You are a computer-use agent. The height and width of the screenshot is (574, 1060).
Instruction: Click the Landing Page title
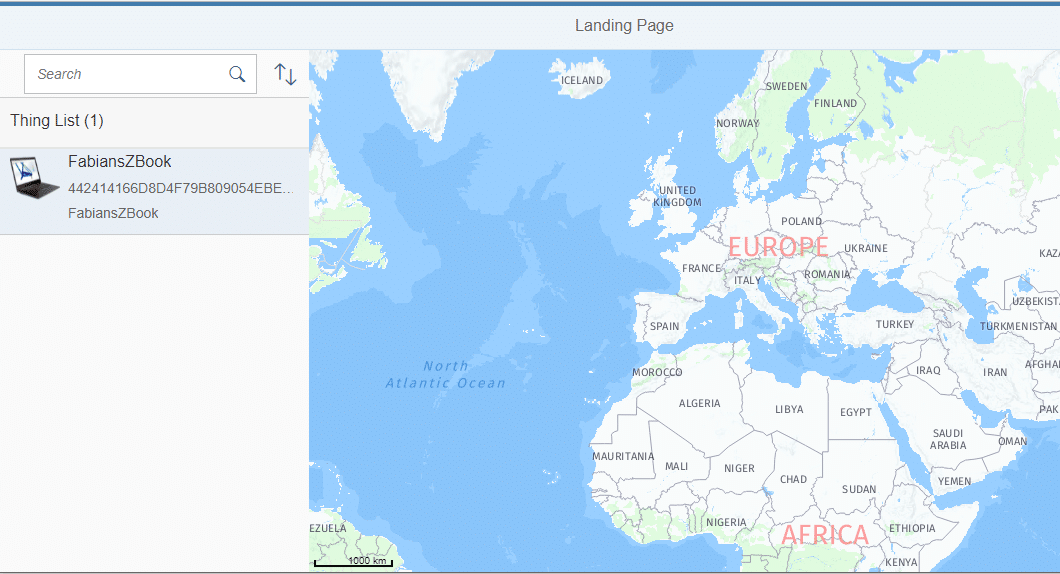tap(624, 25)
